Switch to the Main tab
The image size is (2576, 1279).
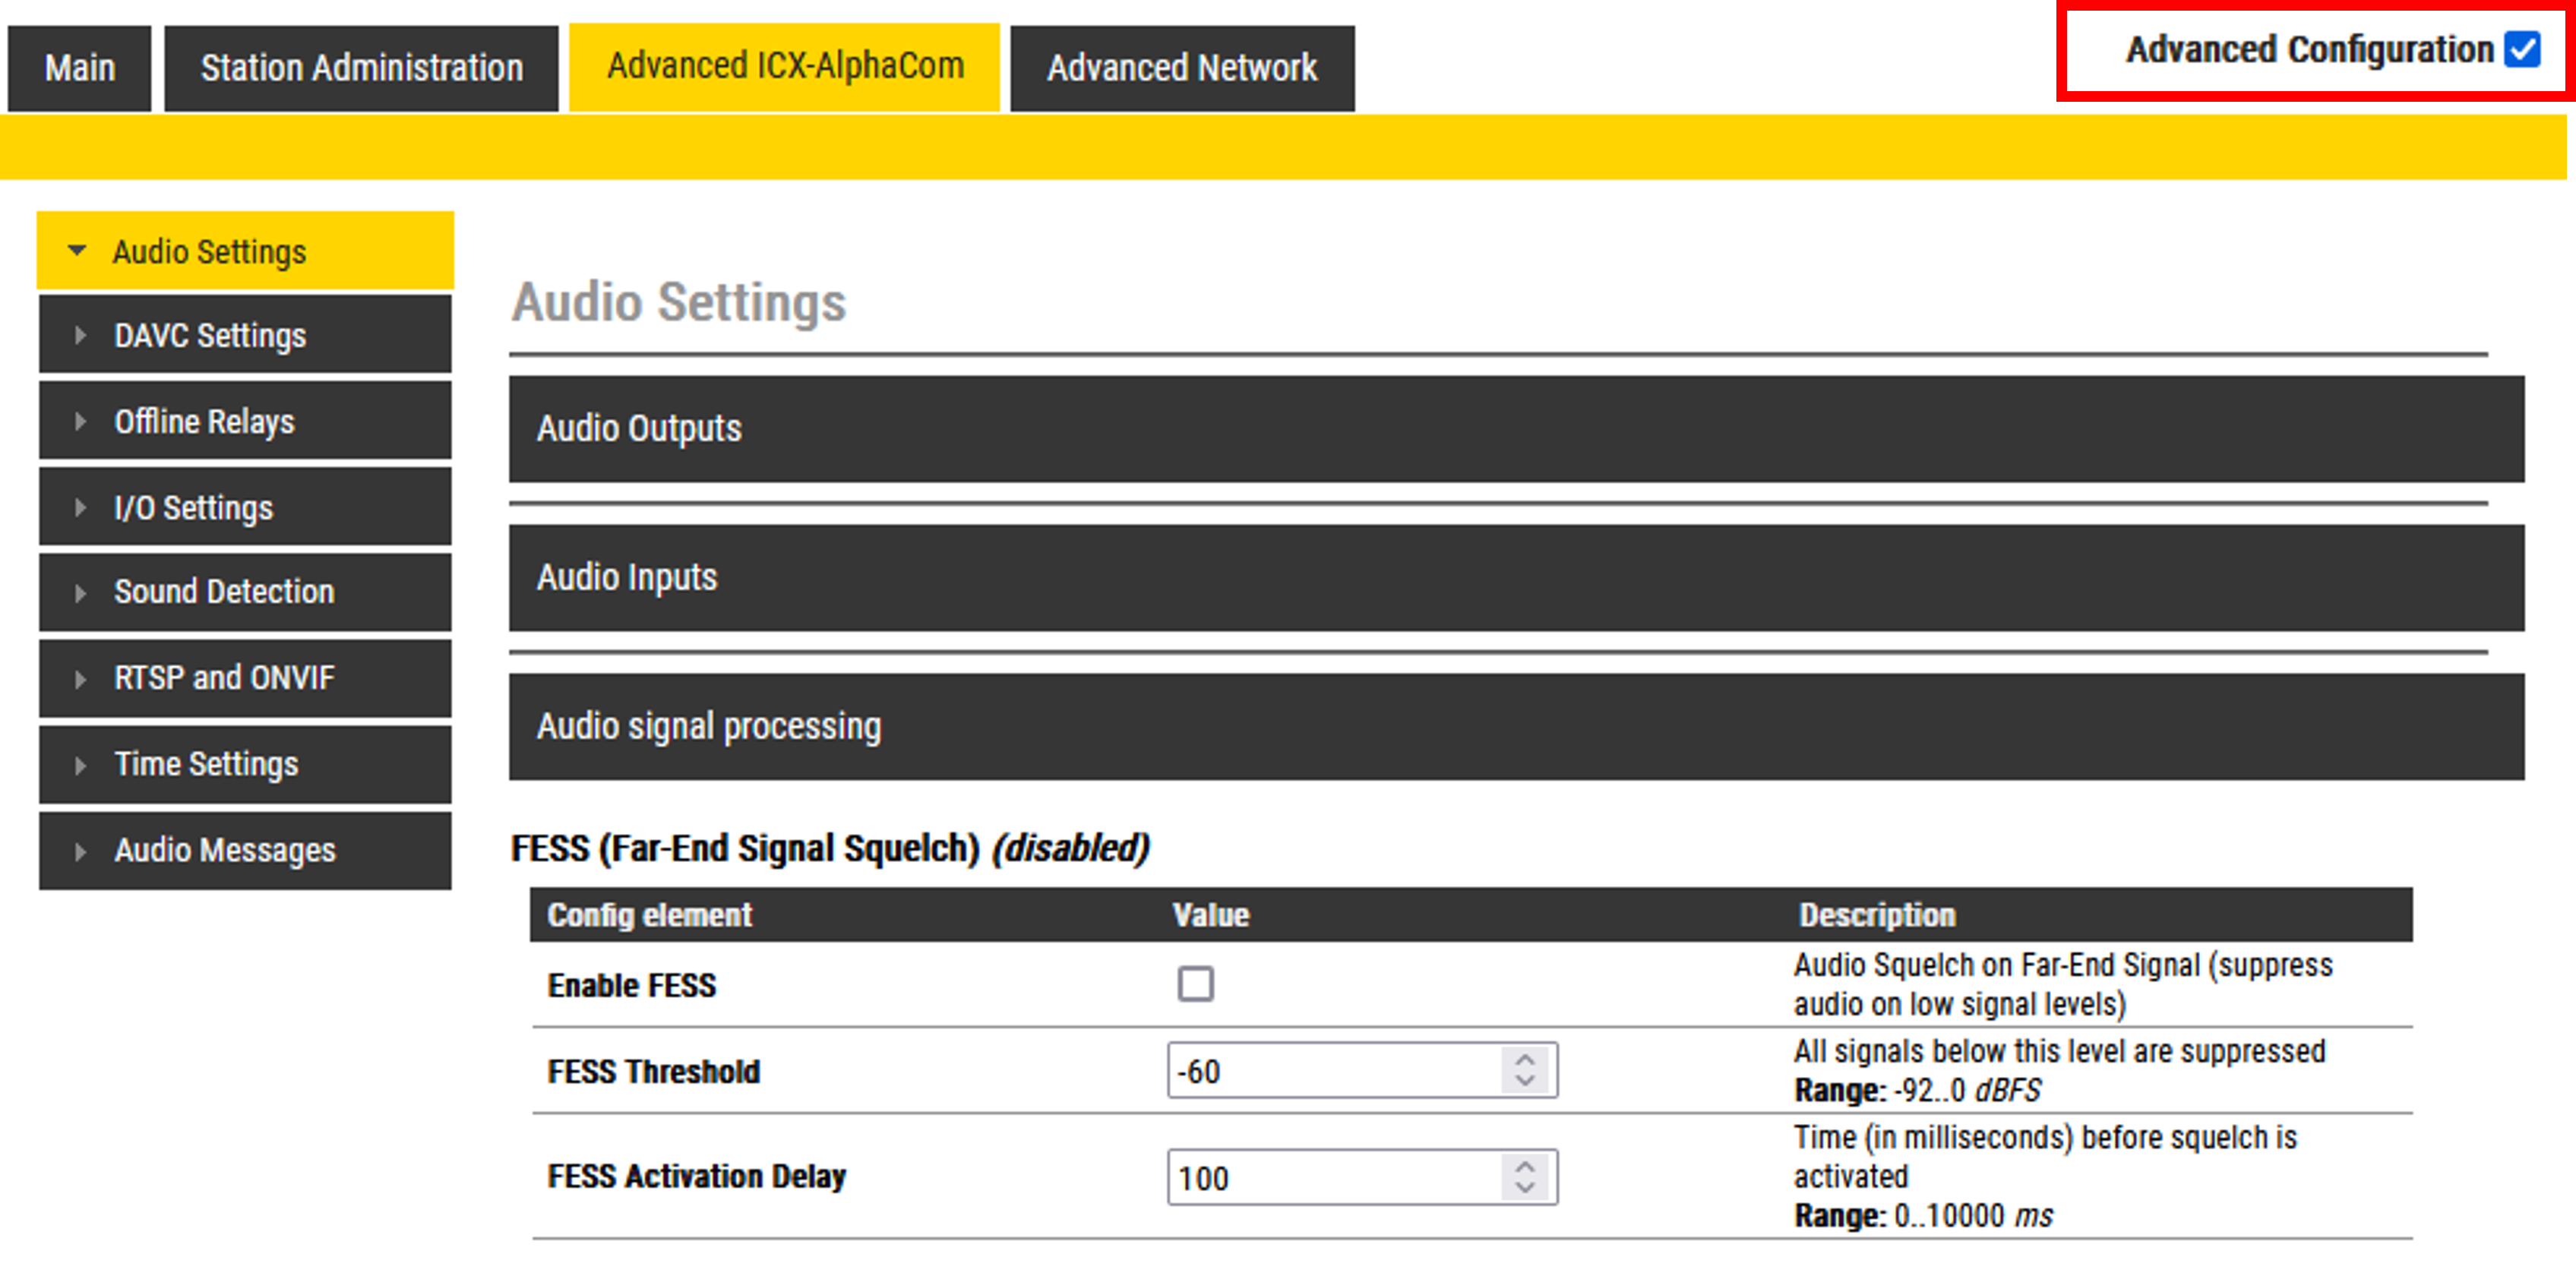(79, 68)
